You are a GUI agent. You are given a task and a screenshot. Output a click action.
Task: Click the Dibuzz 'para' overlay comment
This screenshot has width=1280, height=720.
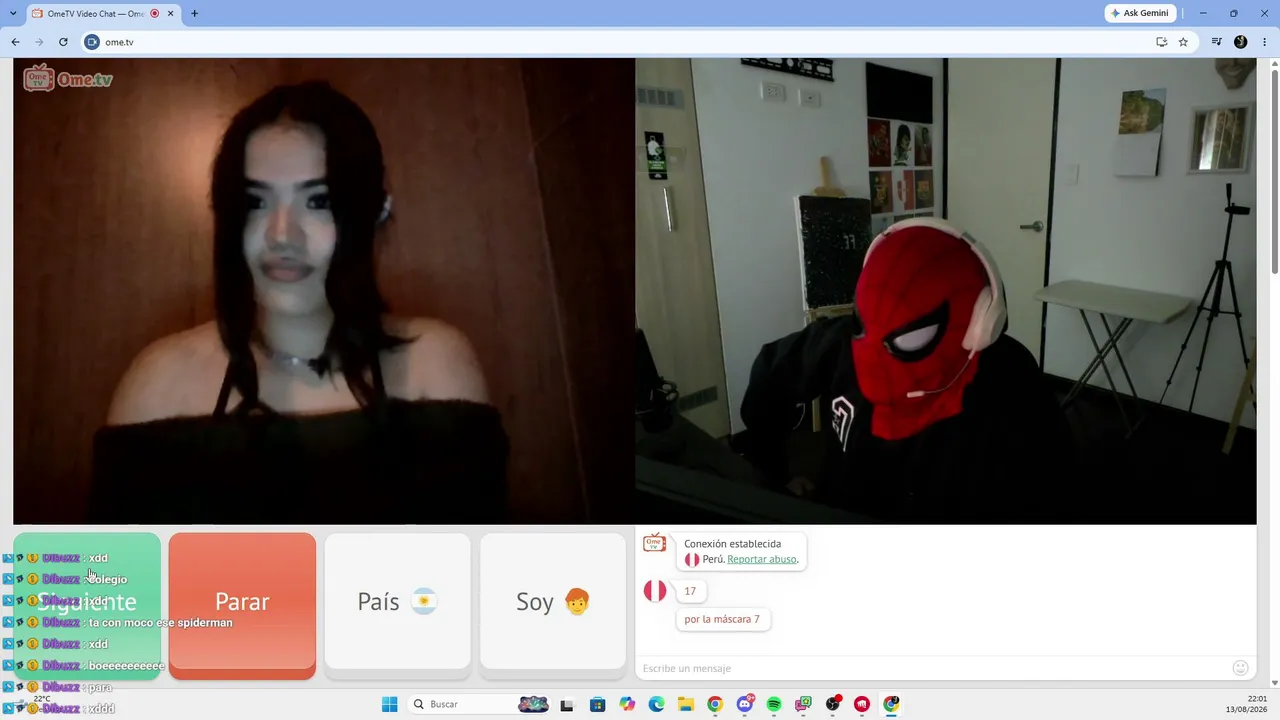click(x=100, y=687)
